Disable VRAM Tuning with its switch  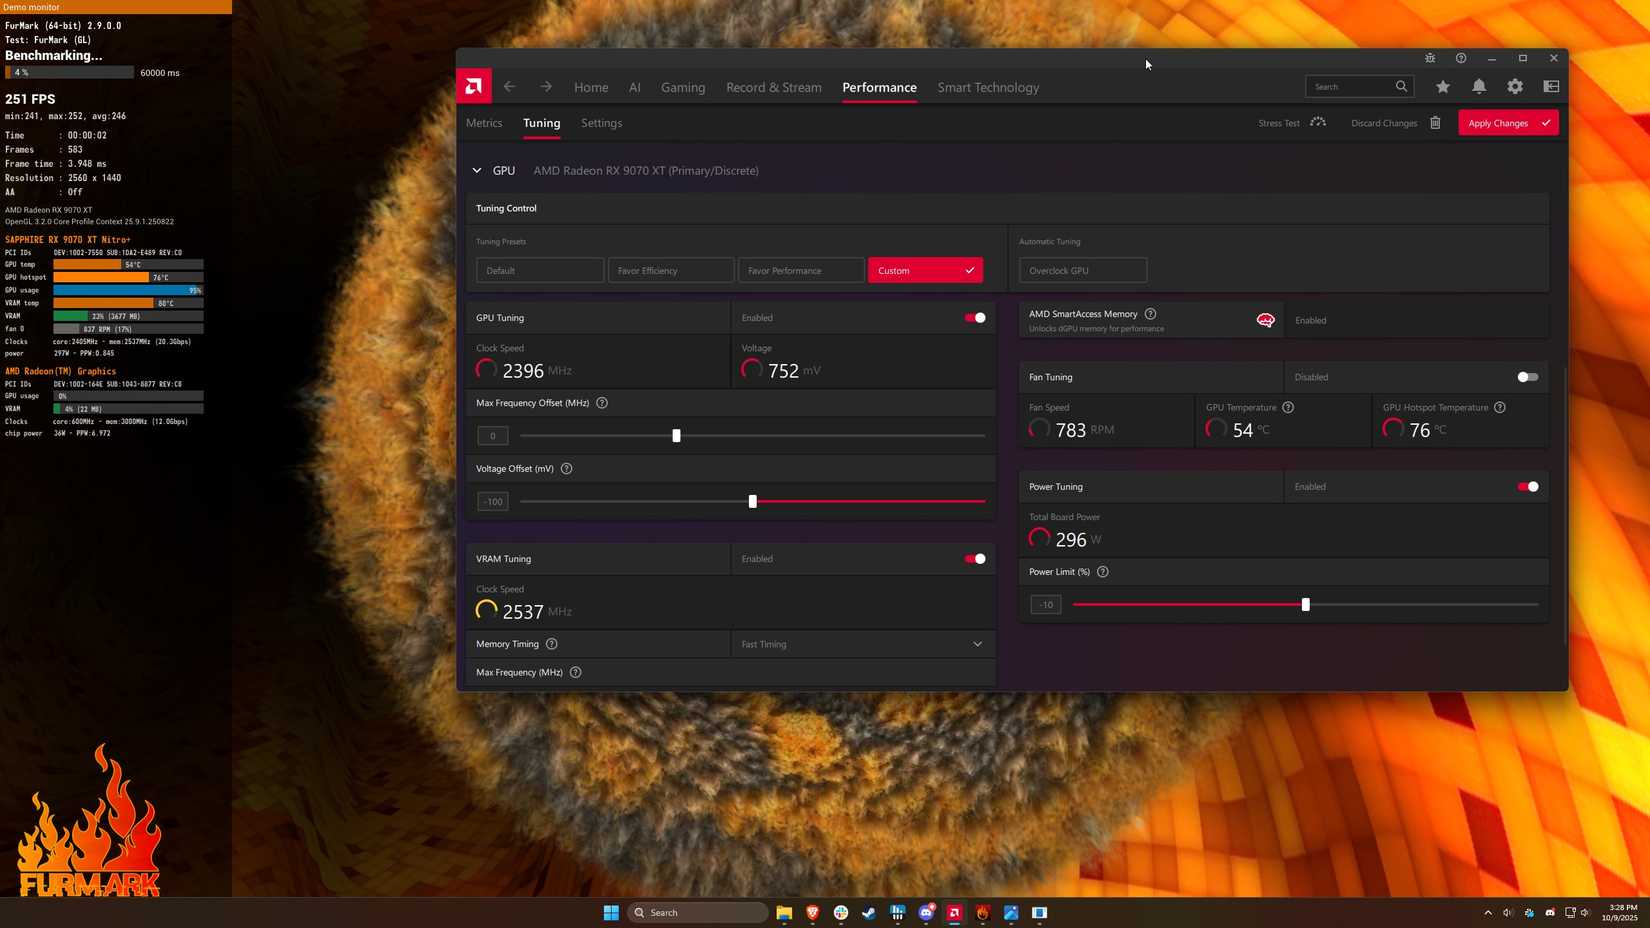tap(975, 559)
